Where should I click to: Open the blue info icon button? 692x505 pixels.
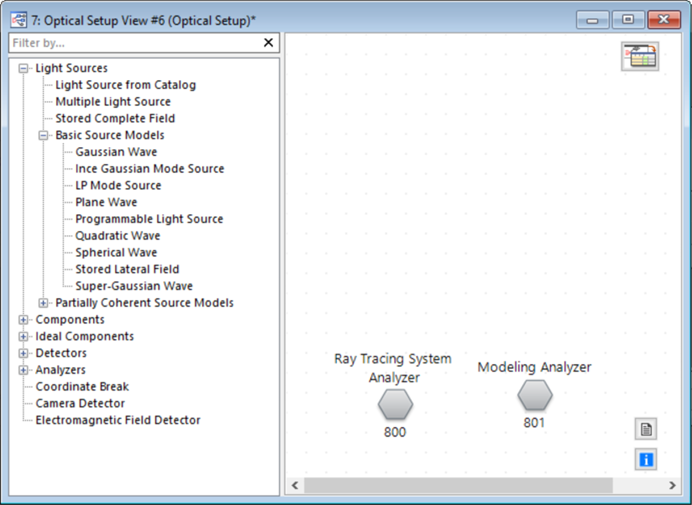coord(646,460)
